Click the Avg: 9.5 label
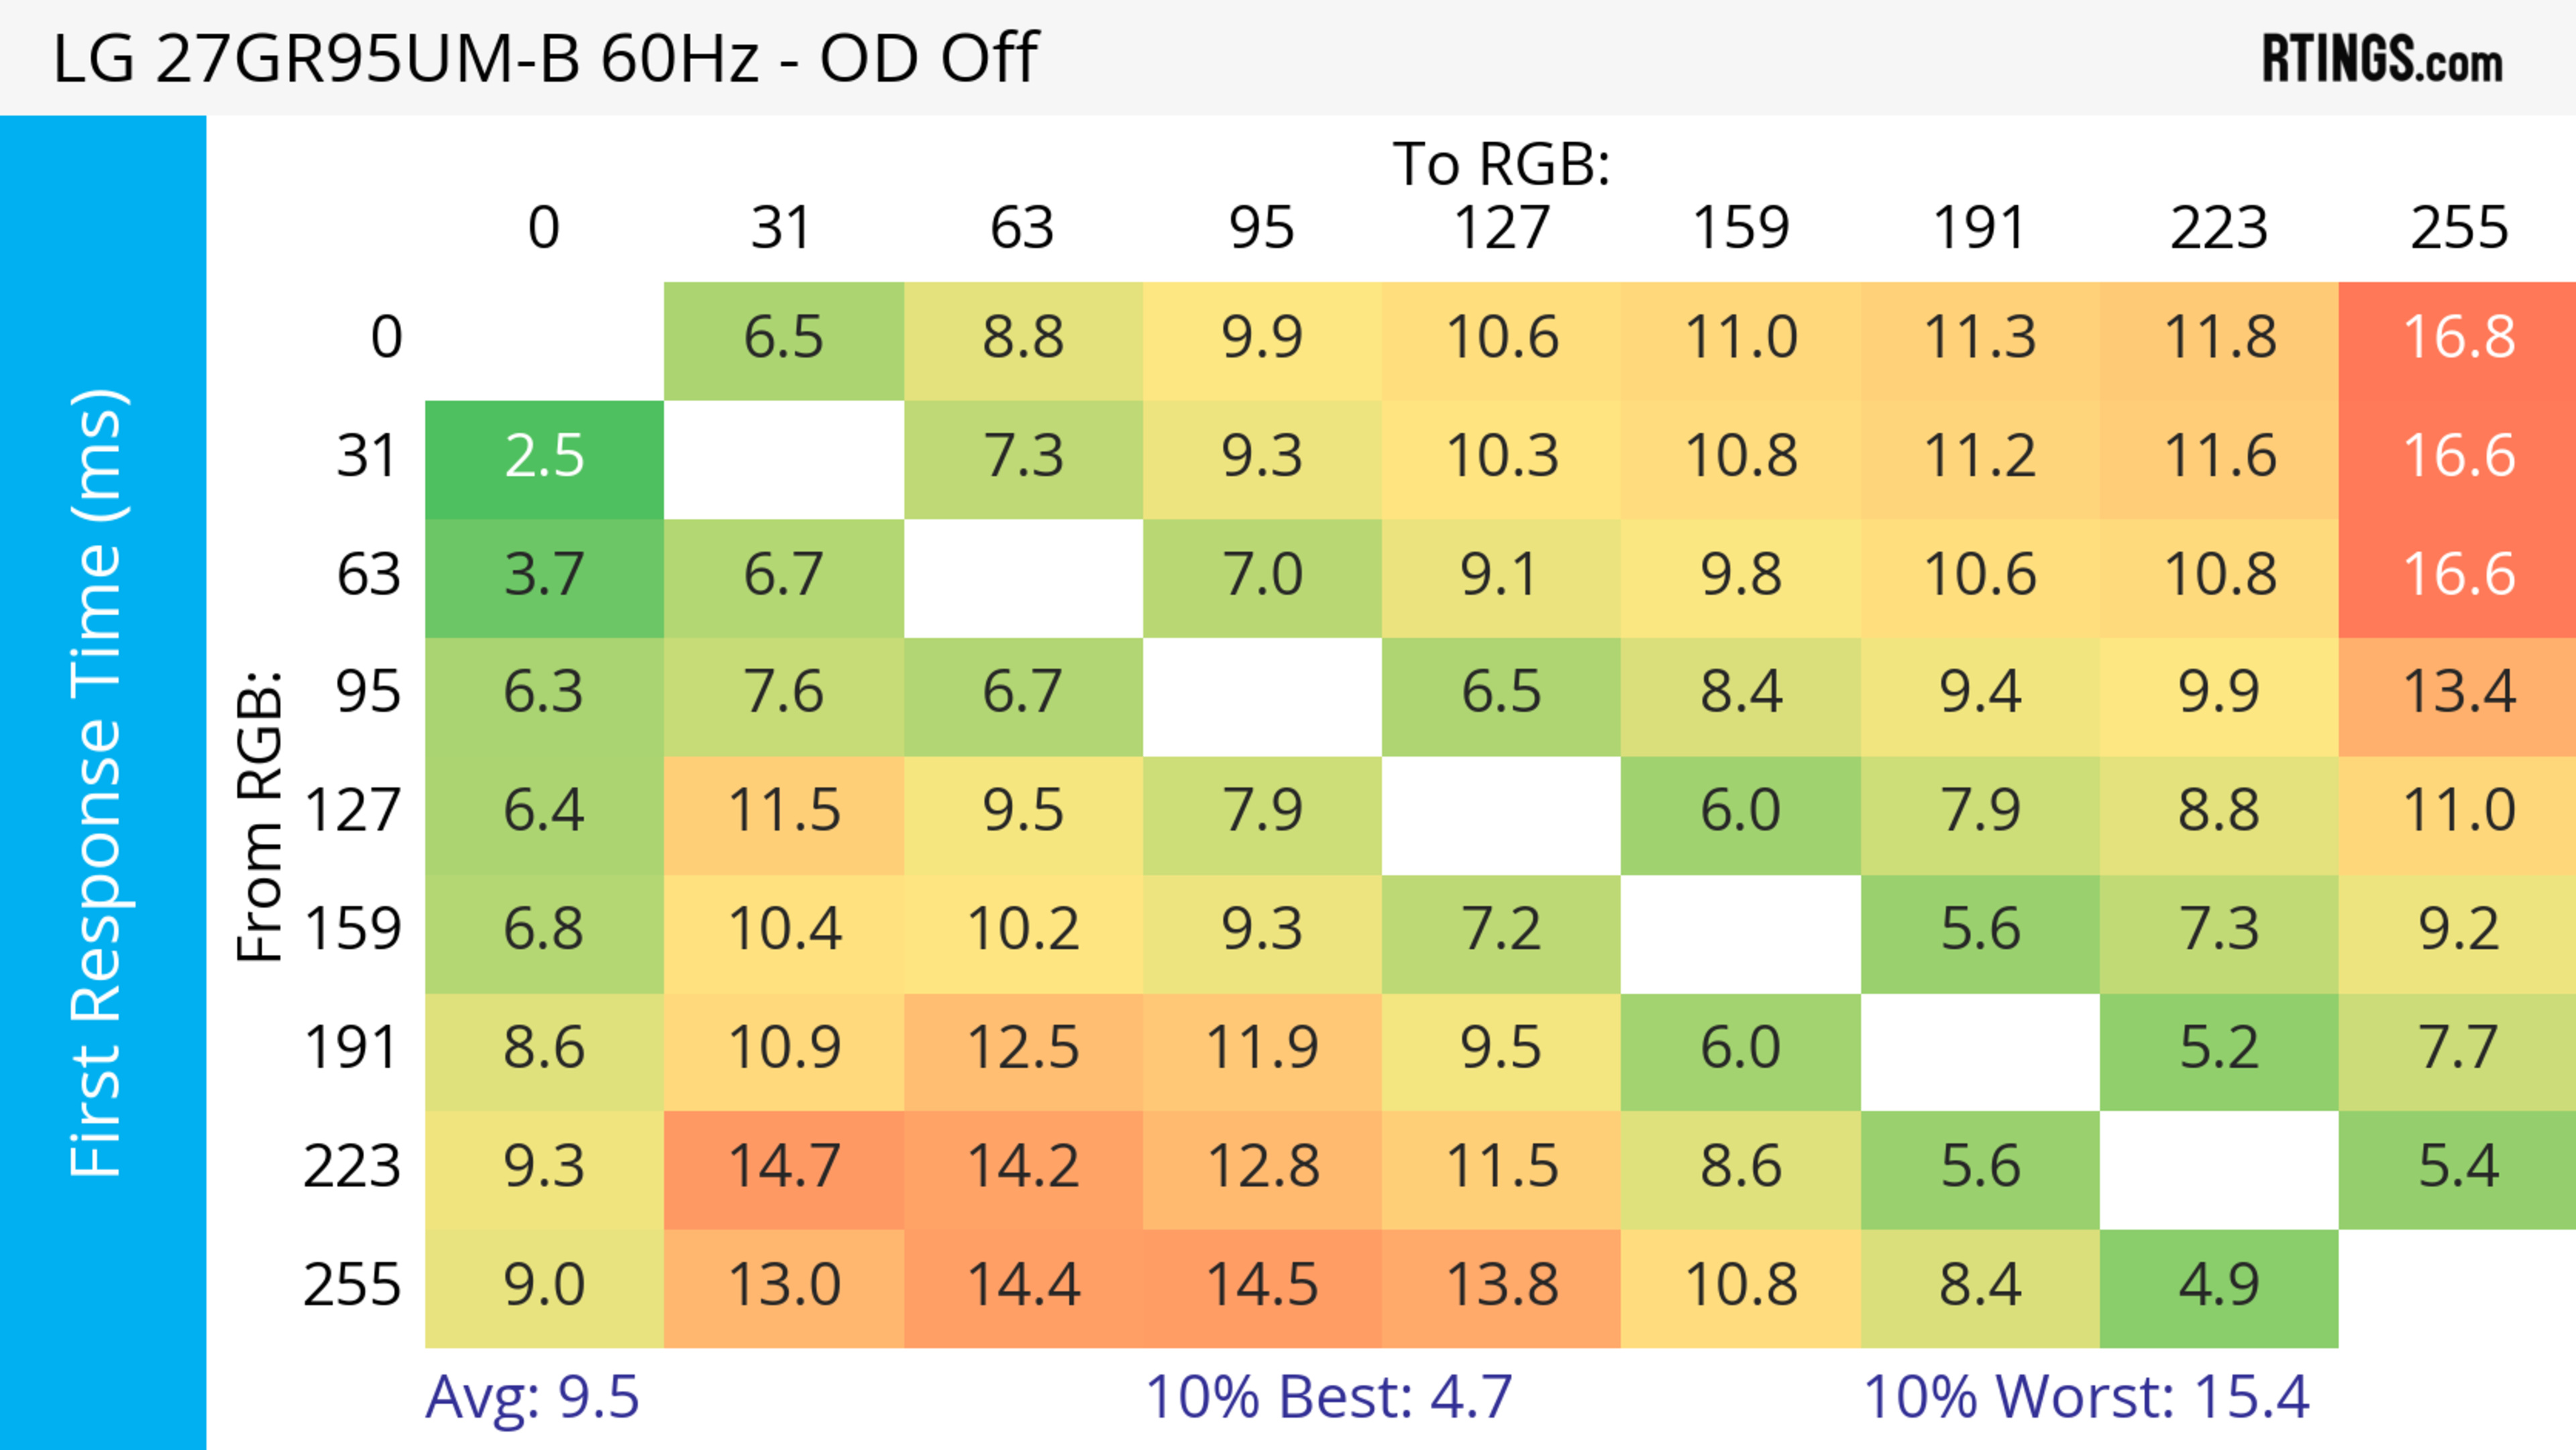The width and height of the screenshot is (2576, 1450). [532, 1397]
